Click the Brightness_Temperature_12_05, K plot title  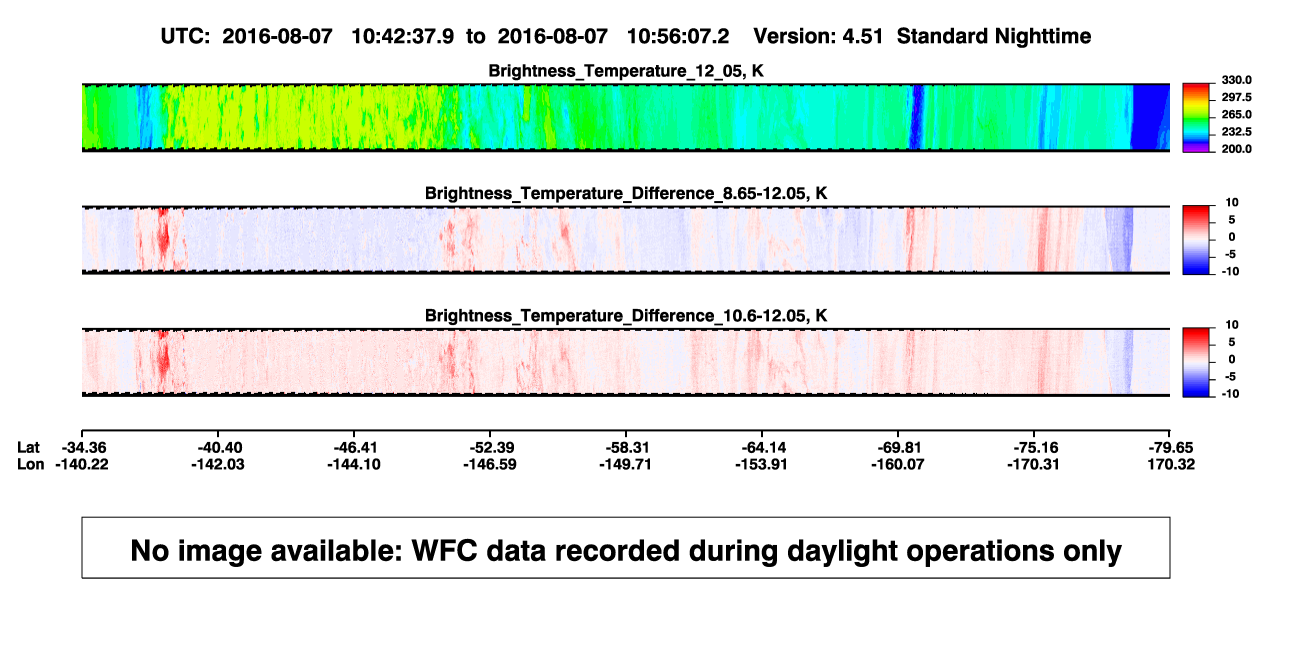626,71
